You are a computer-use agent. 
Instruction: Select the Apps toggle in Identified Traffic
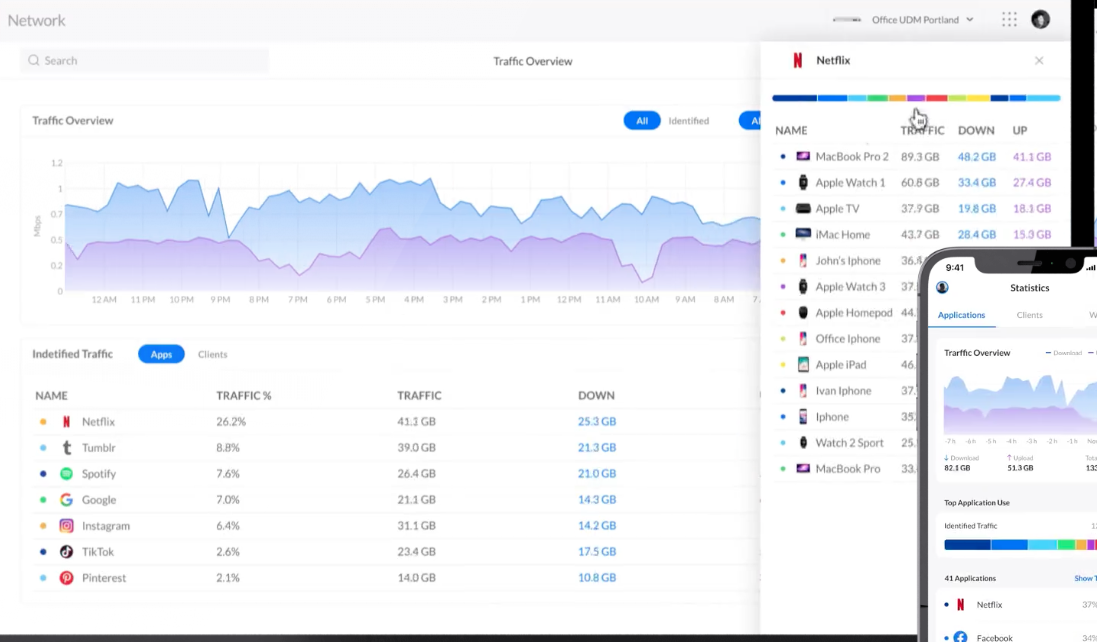point(161,355)
